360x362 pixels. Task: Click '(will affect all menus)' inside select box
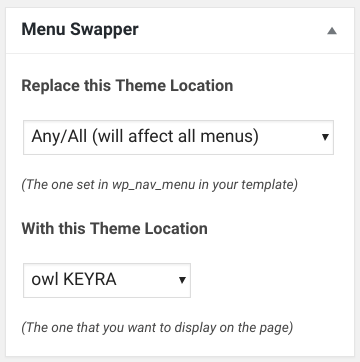175,137
